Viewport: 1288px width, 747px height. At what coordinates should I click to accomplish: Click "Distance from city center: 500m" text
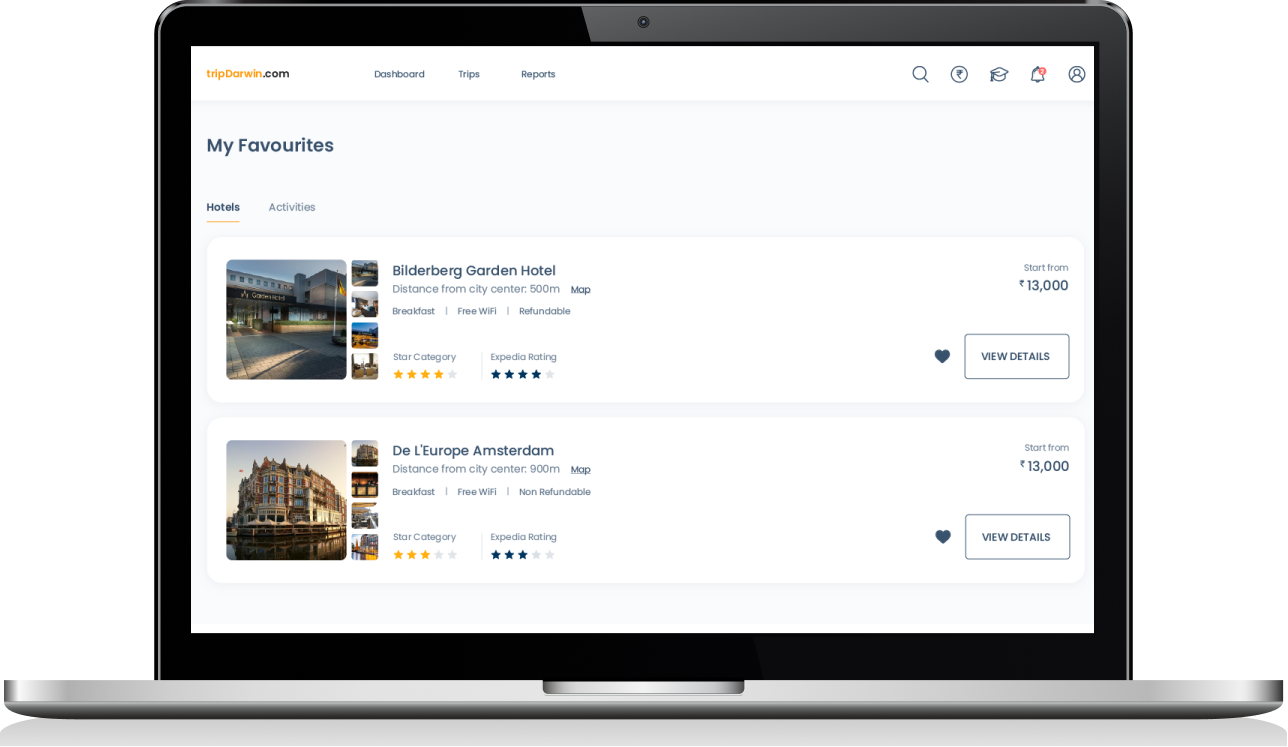click(x=476, y=289)
